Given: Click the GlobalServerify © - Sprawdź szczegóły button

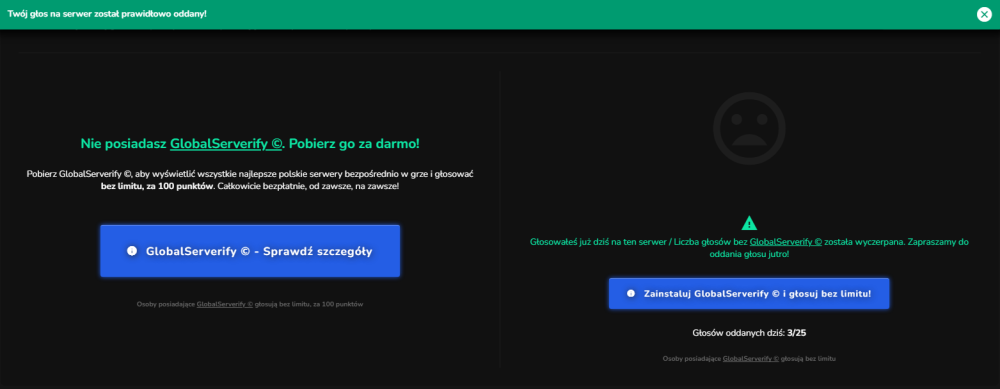Looking at the screenshot, I should 250,251.
